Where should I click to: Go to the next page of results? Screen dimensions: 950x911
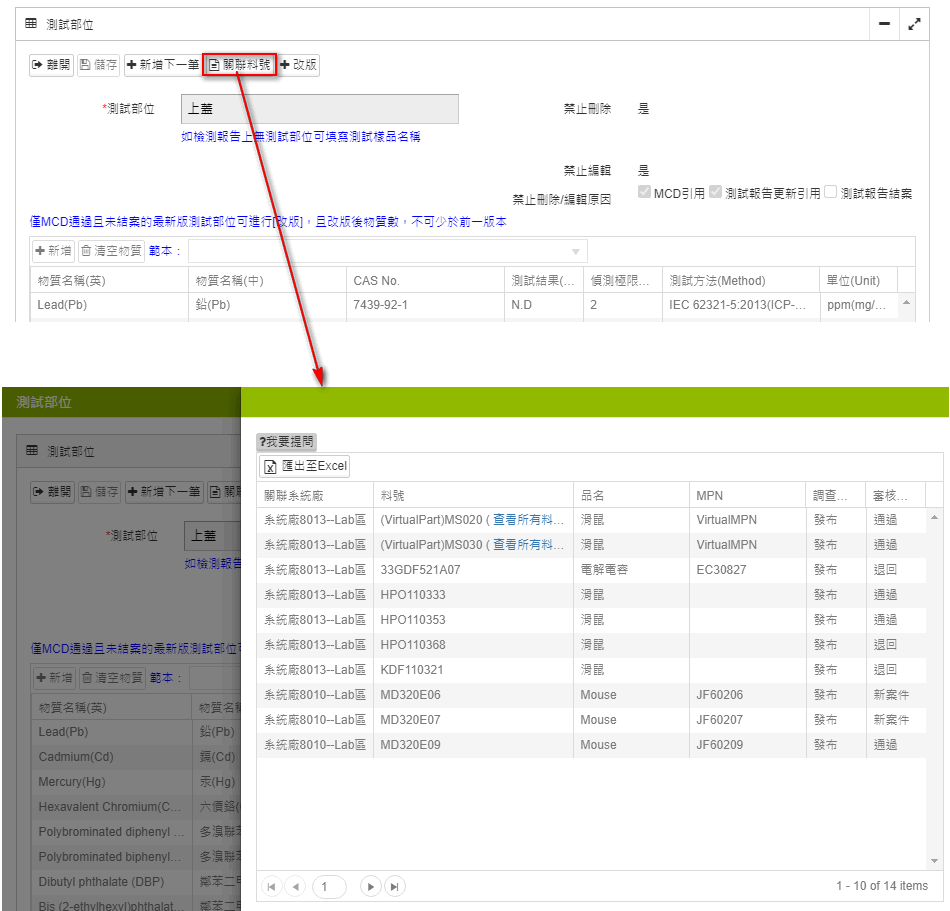[x=370, y=886]
